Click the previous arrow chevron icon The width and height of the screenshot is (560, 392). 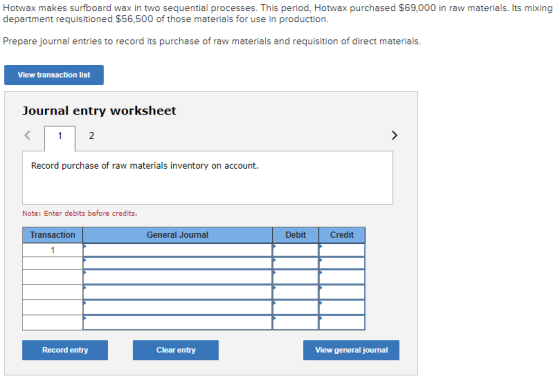[28, 135]
